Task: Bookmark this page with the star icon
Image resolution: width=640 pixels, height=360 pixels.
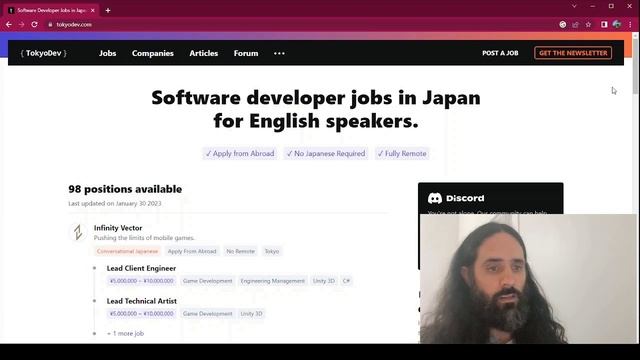Action: pyautogui.click(x=588, y=24)
